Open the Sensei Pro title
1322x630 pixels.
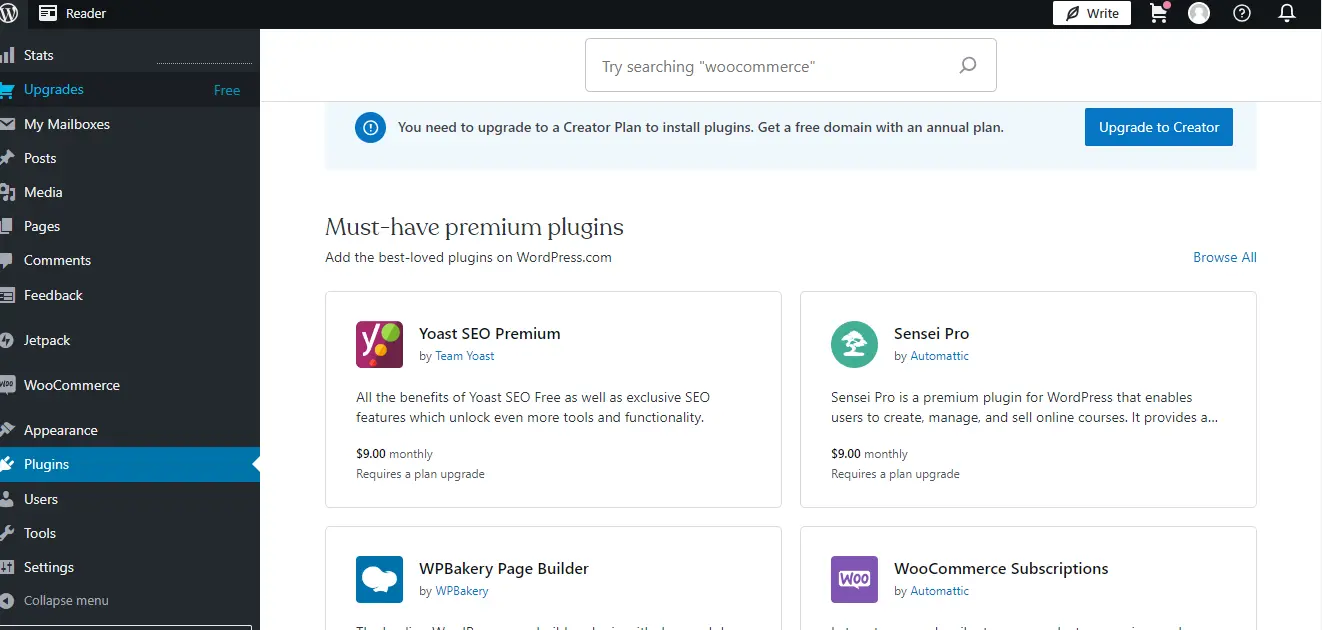point(932,334)
